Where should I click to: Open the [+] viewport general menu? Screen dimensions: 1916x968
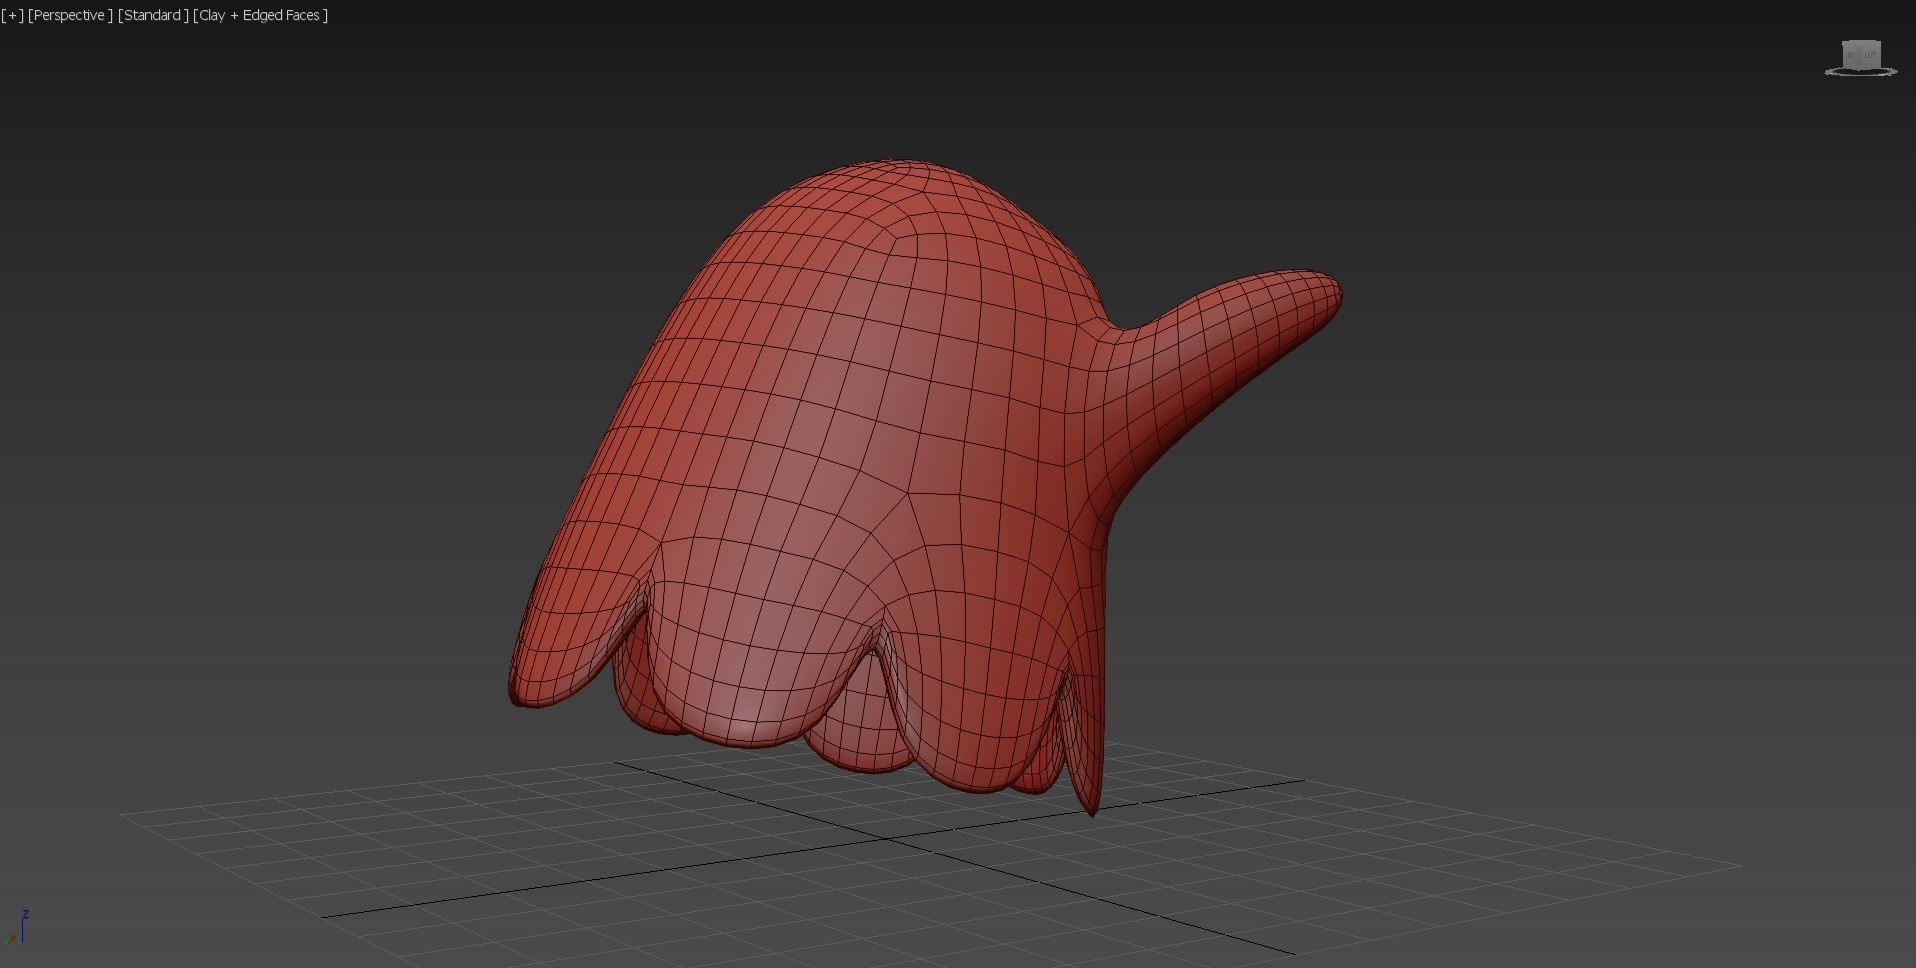pos(13,15)
